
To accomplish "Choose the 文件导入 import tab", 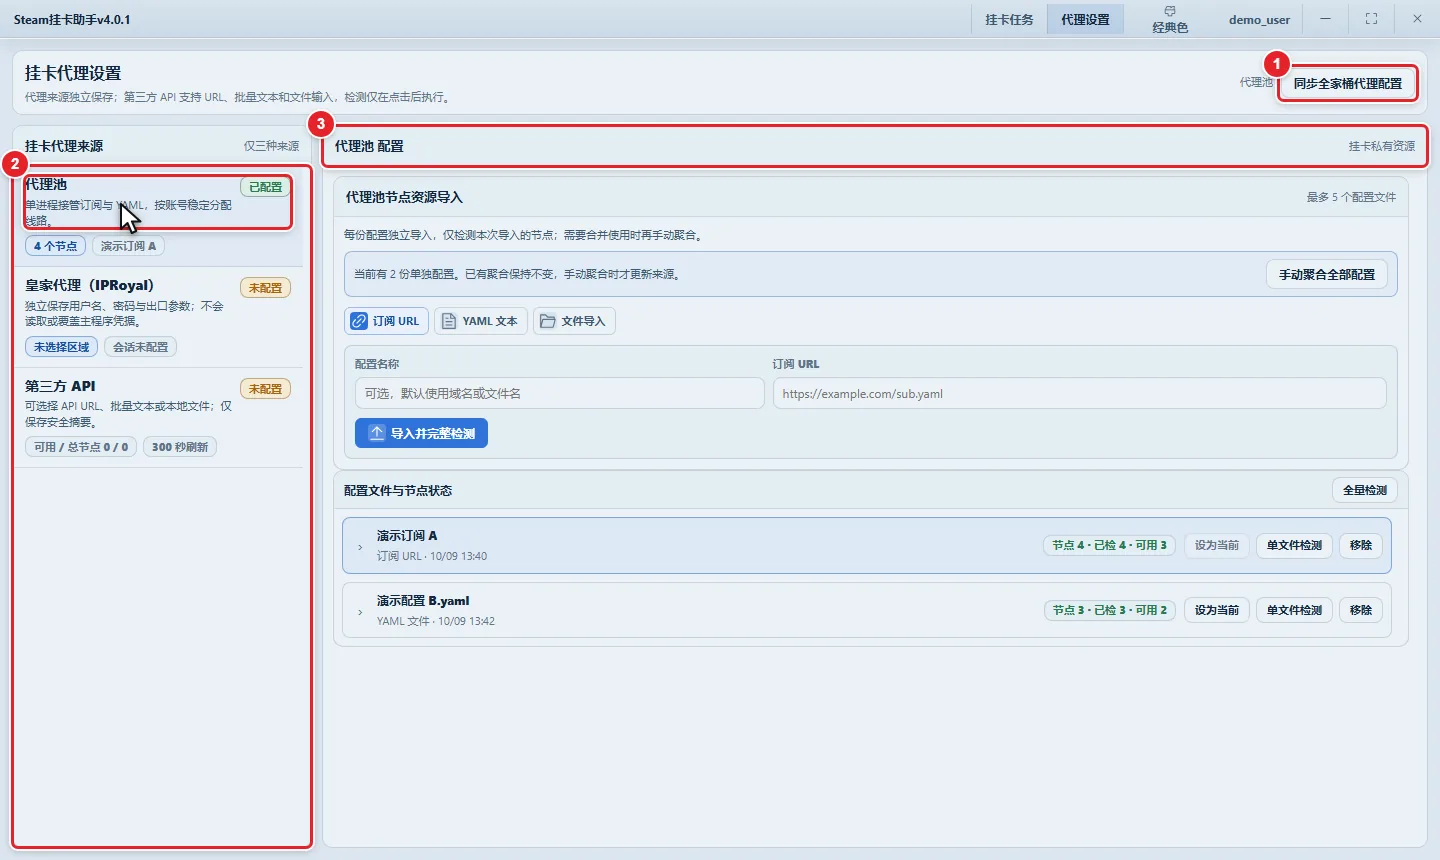I will coord(574,321).
